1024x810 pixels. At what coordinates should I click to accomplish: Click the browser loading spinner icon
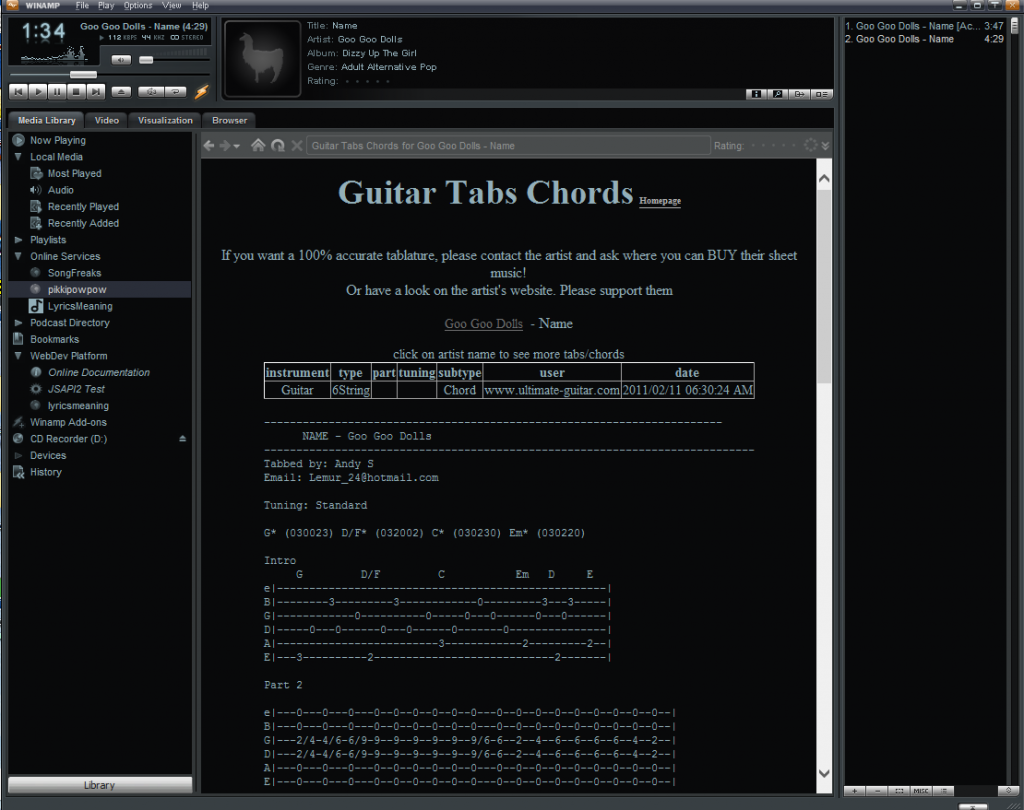click(x=810, y=145)
